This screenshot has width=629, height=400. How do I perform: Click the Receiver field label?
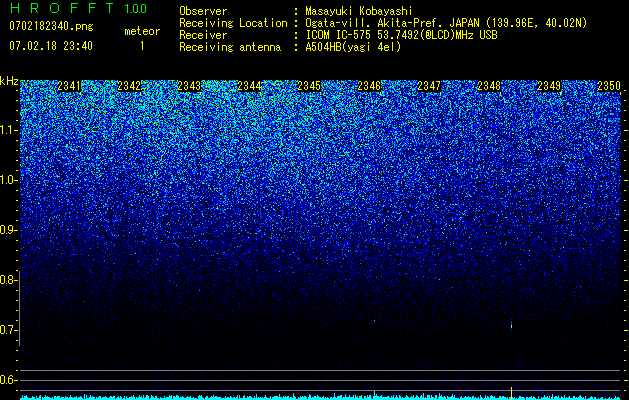203,35
